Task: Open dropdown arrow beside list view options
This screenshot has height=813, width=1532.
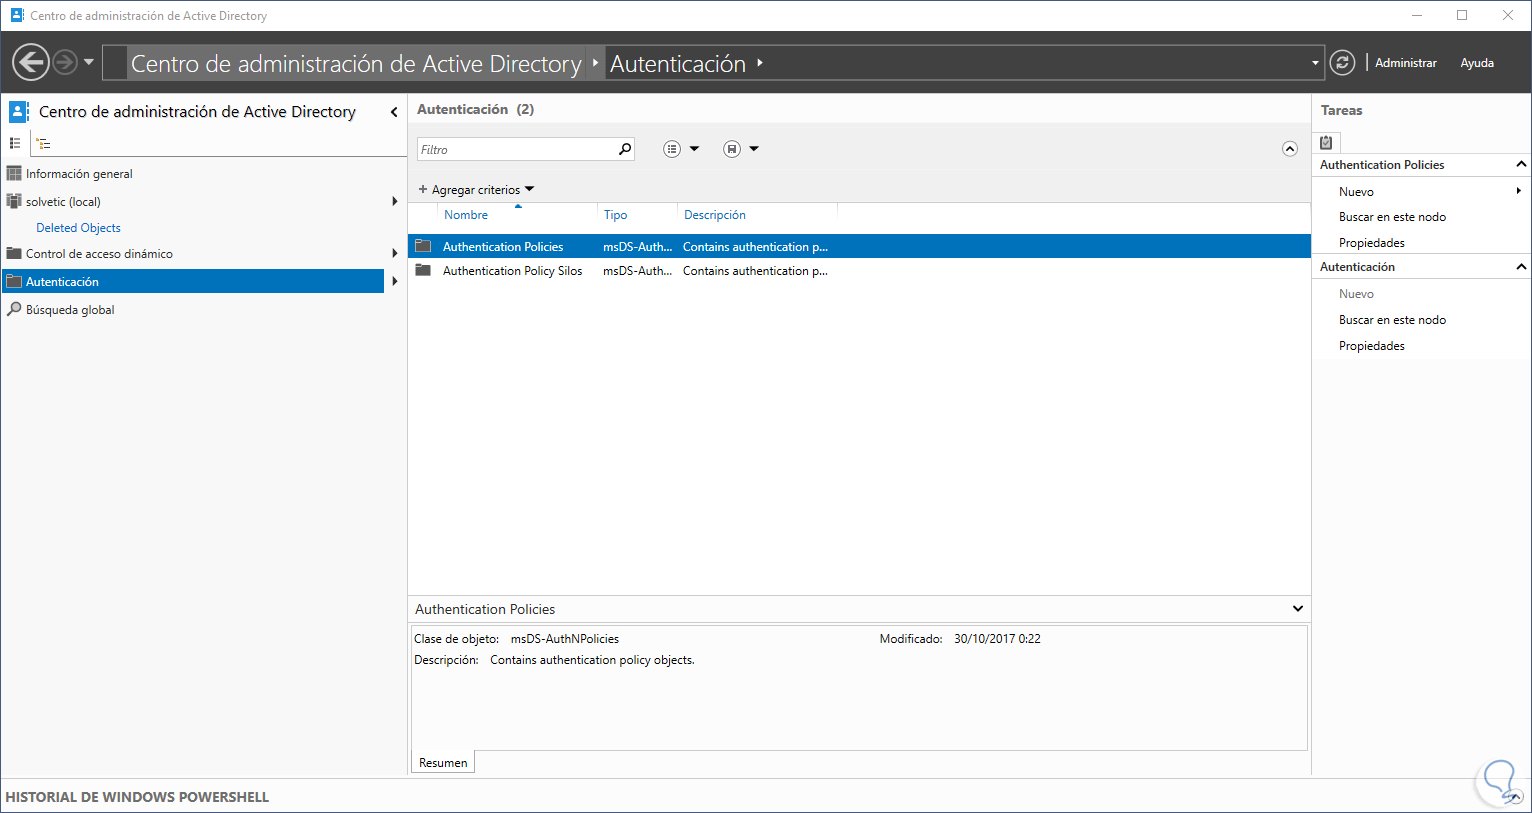Action: [x=694, y=149]
